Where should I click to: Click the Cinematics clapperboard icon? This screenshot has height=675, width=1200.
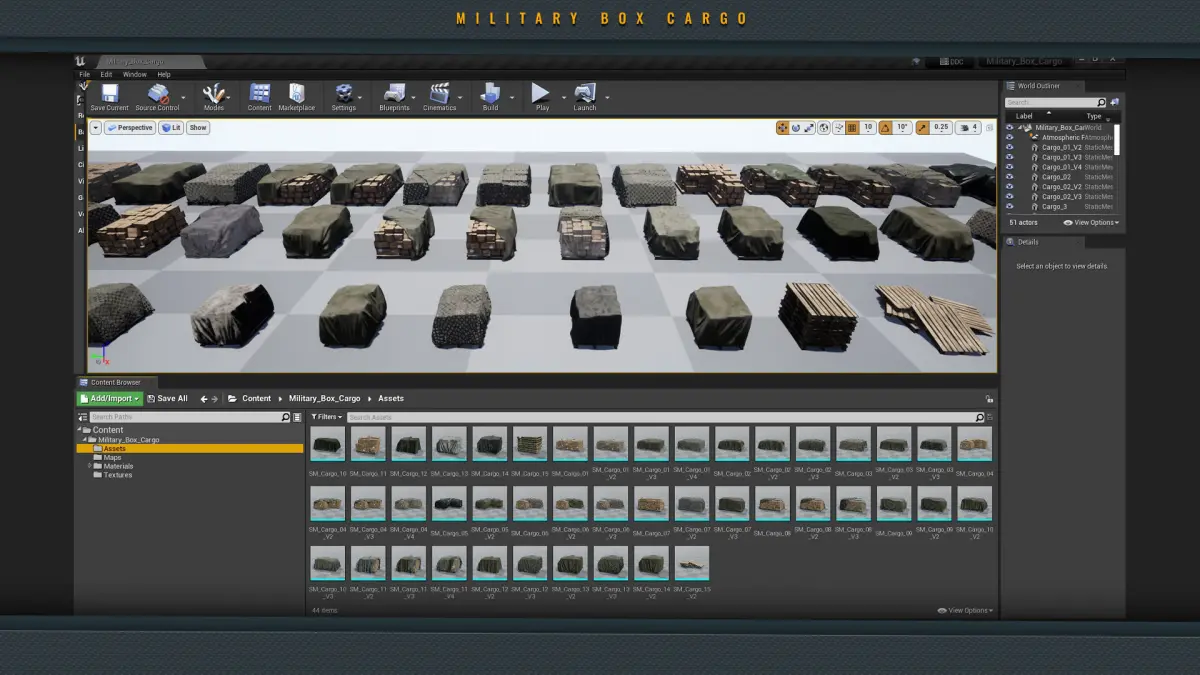(x=439, y=94)
